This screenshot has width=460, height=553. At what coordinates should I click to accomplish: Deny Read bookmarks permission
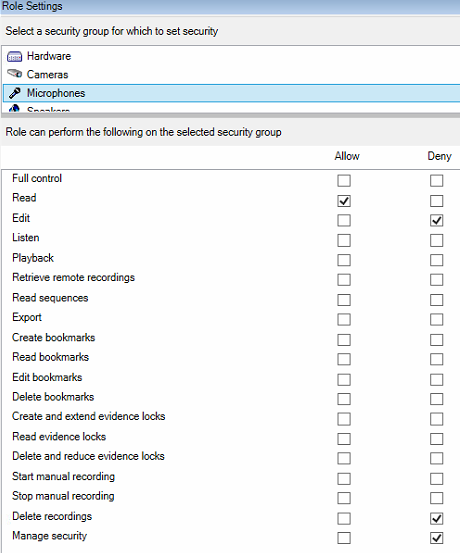[436, 359]
